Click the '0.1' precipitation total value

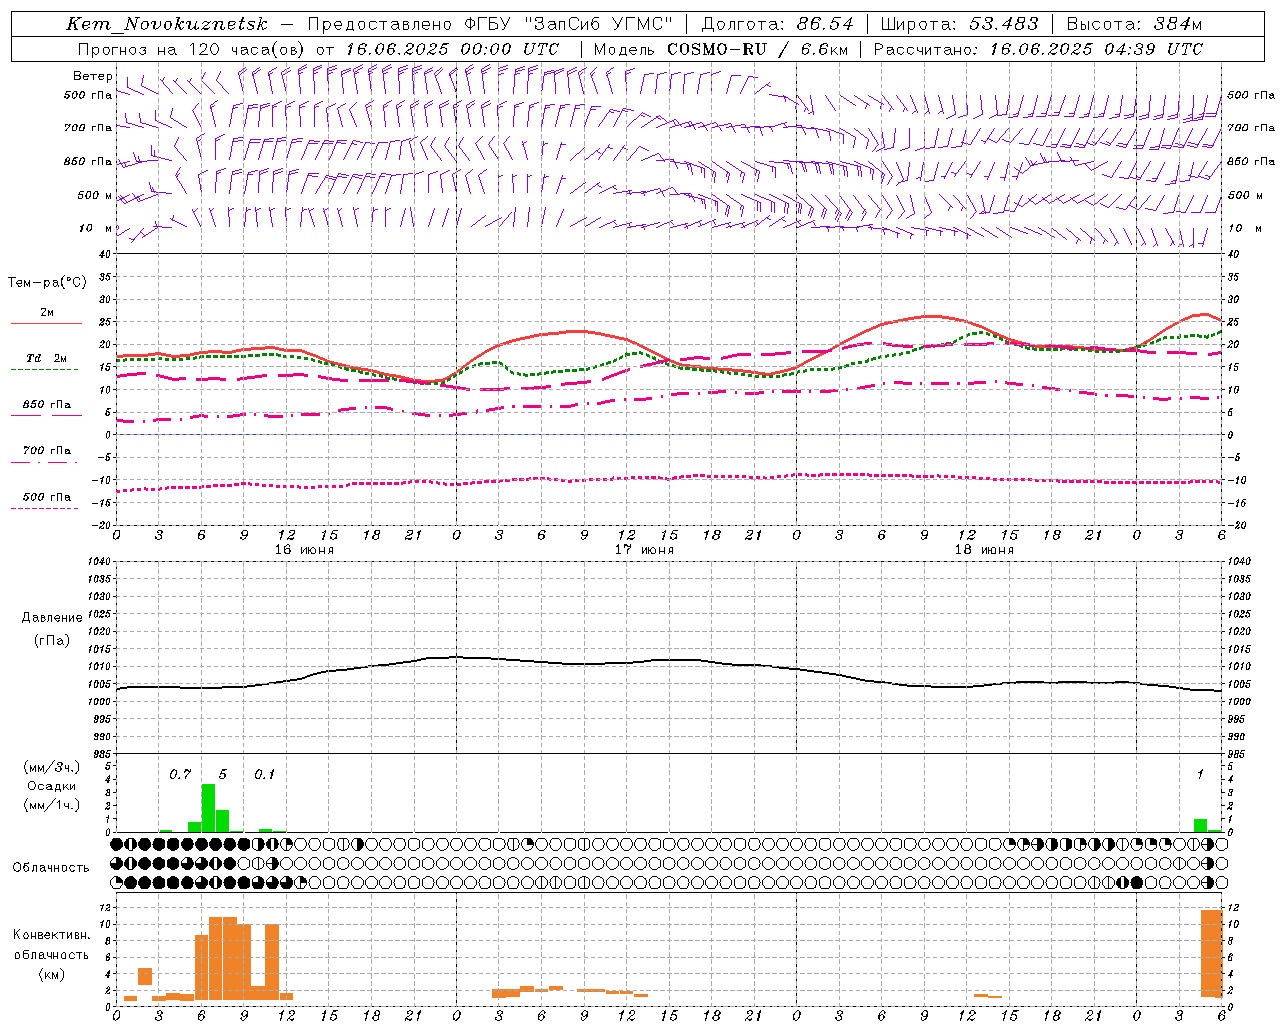(264, 774)
